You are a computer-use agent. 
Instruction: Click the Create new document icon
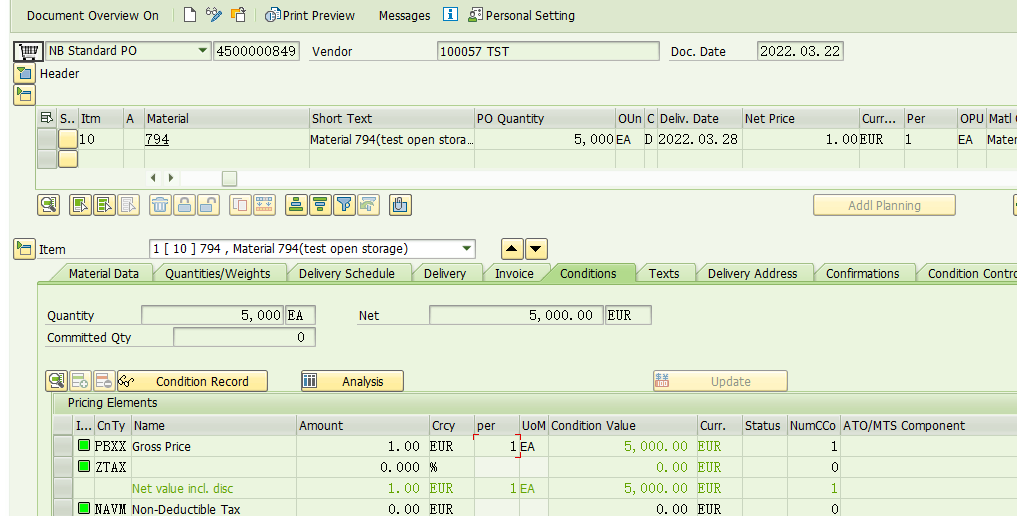tap(190, 15)
